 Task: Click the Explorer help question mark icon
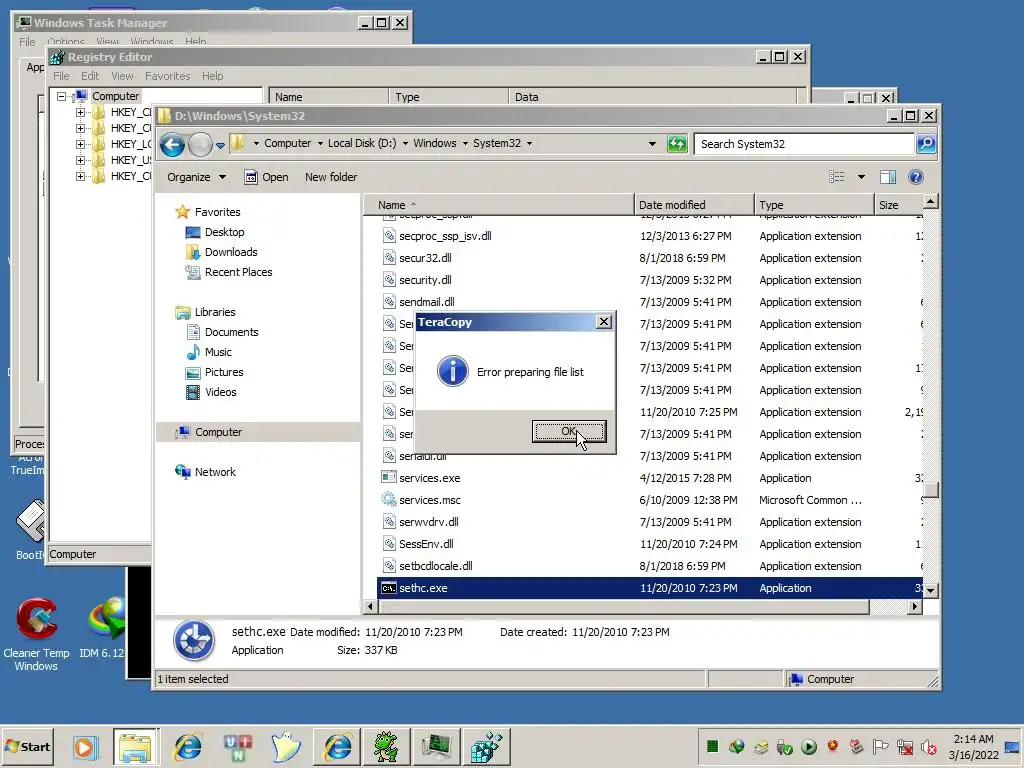pos(916,177)
